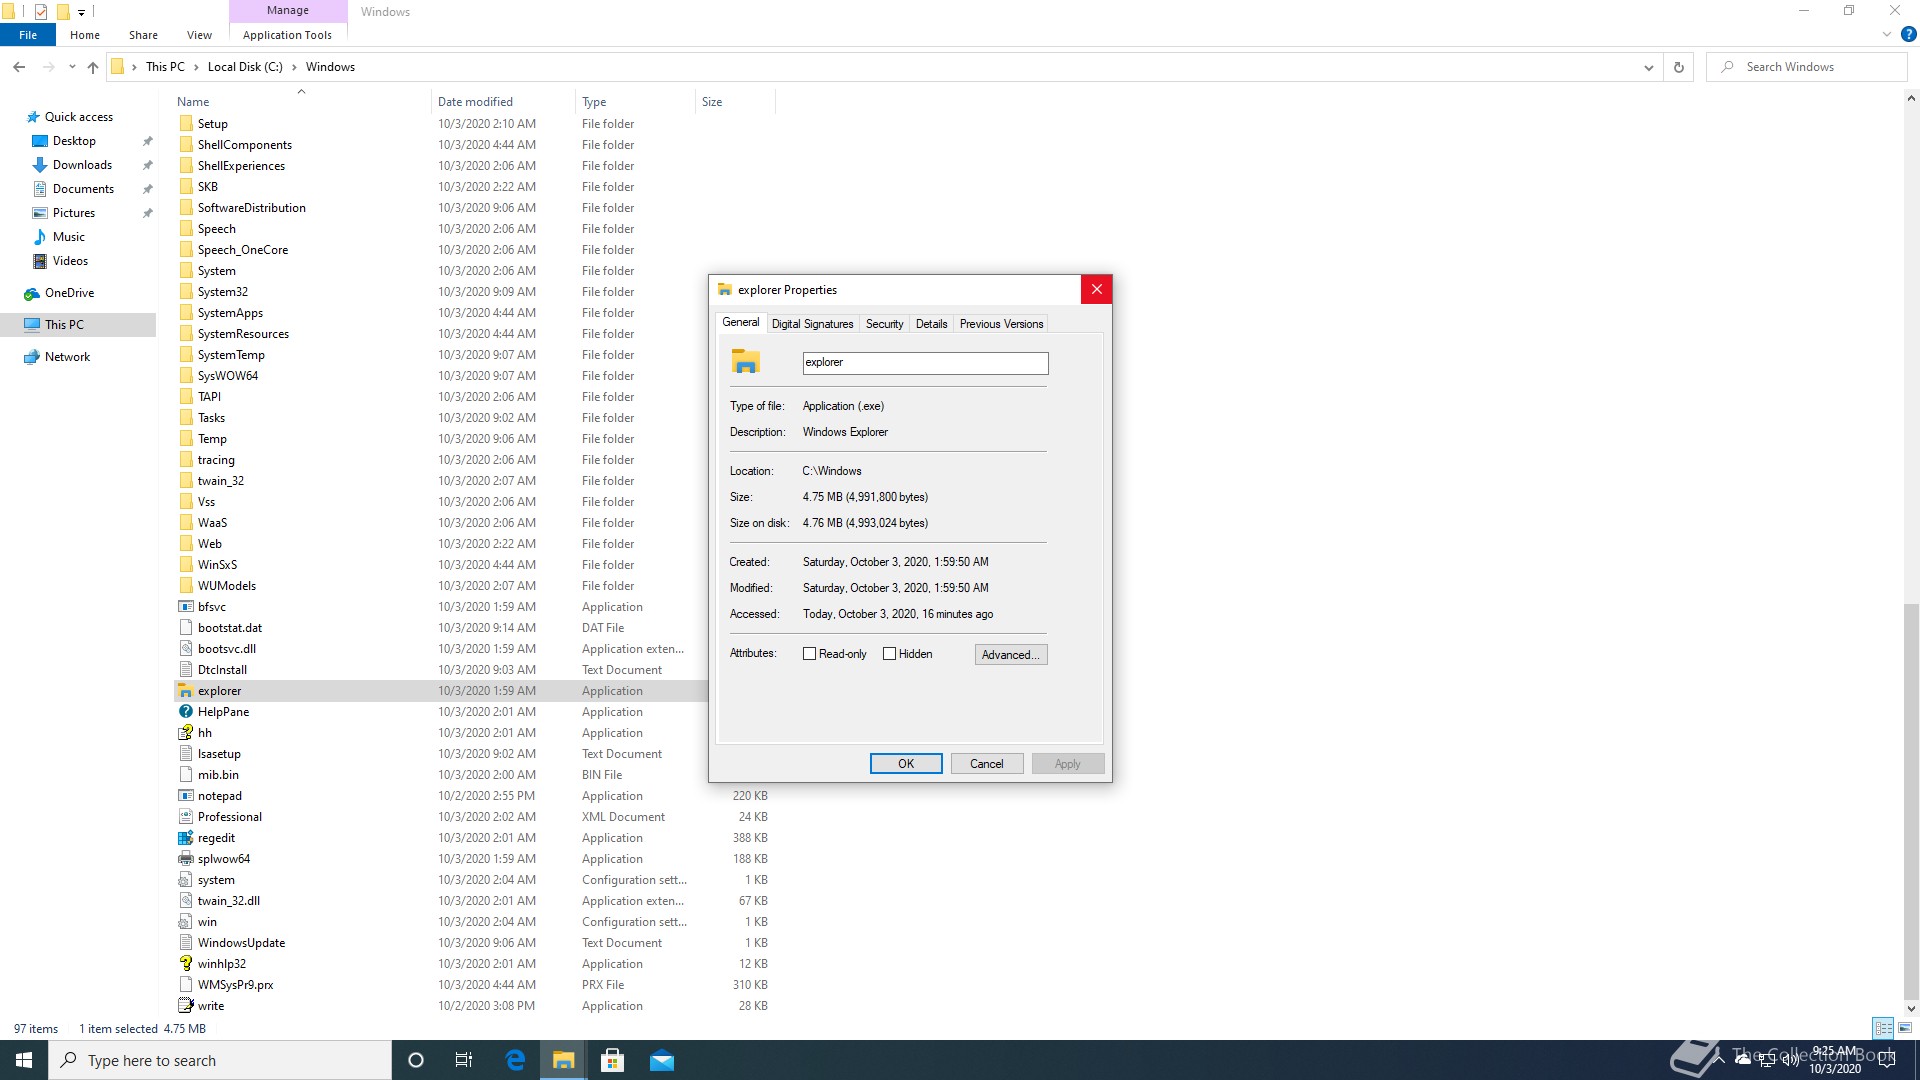
Task: Open Help with the blue question icon
Action: [x=1908, y=34]
